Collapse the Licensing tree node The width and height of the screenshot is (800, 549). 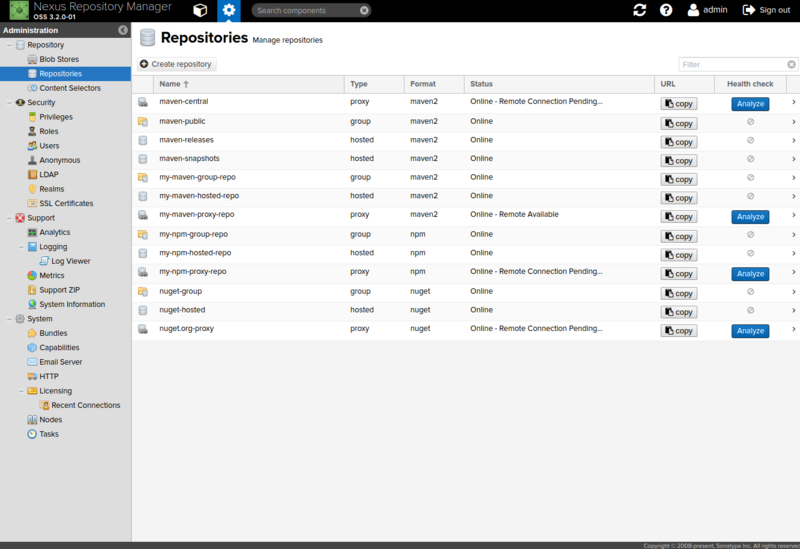pyautogui.click(x=21, y=391)
